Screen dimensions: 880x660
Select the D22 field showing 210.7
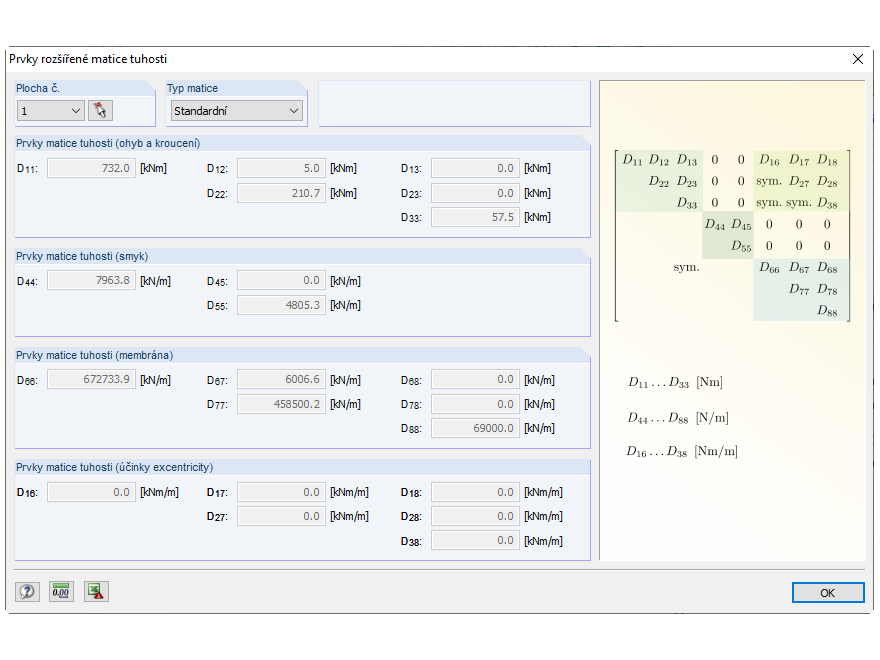tap(281, 193)
